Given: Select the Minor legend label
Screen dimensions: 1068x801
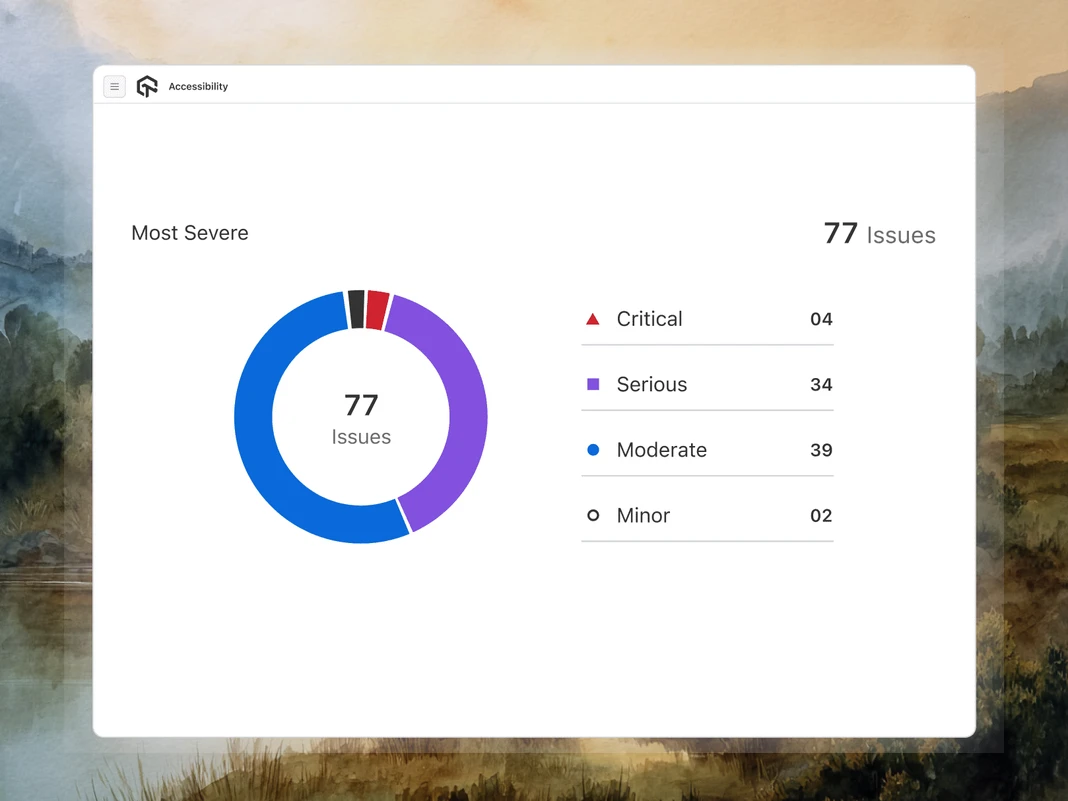Looking at the screenshot, I should (643, 515).
